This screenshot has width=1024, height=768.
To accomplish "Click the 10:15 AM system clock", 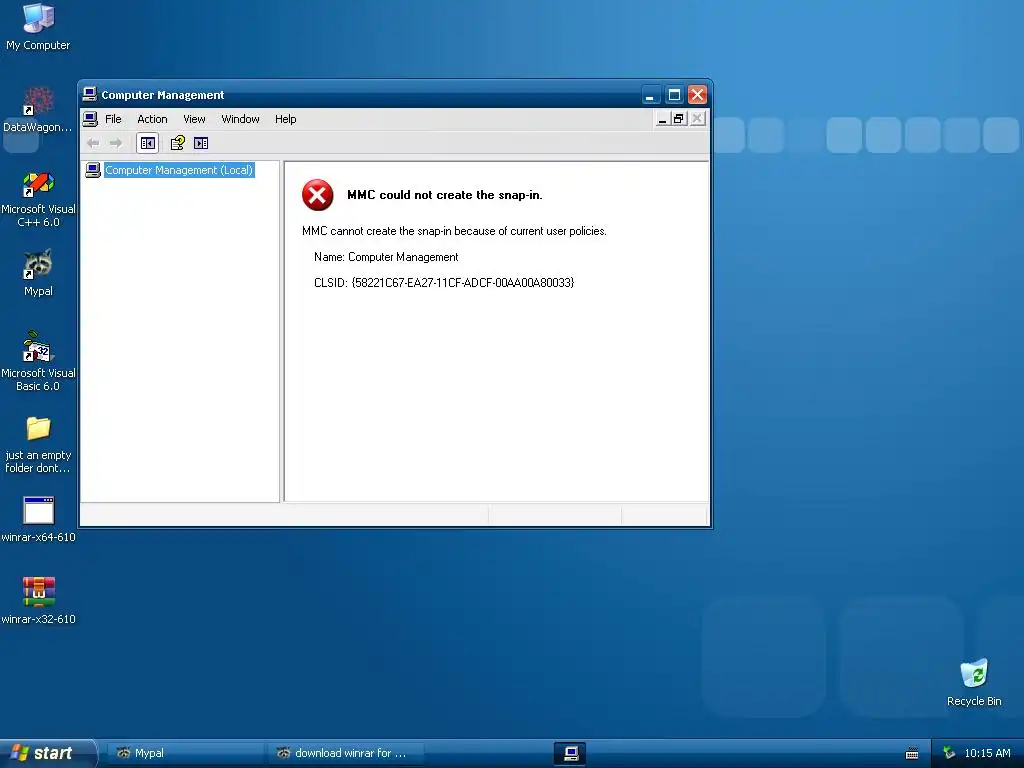I will pyautogui.click(x=987, y=753).
